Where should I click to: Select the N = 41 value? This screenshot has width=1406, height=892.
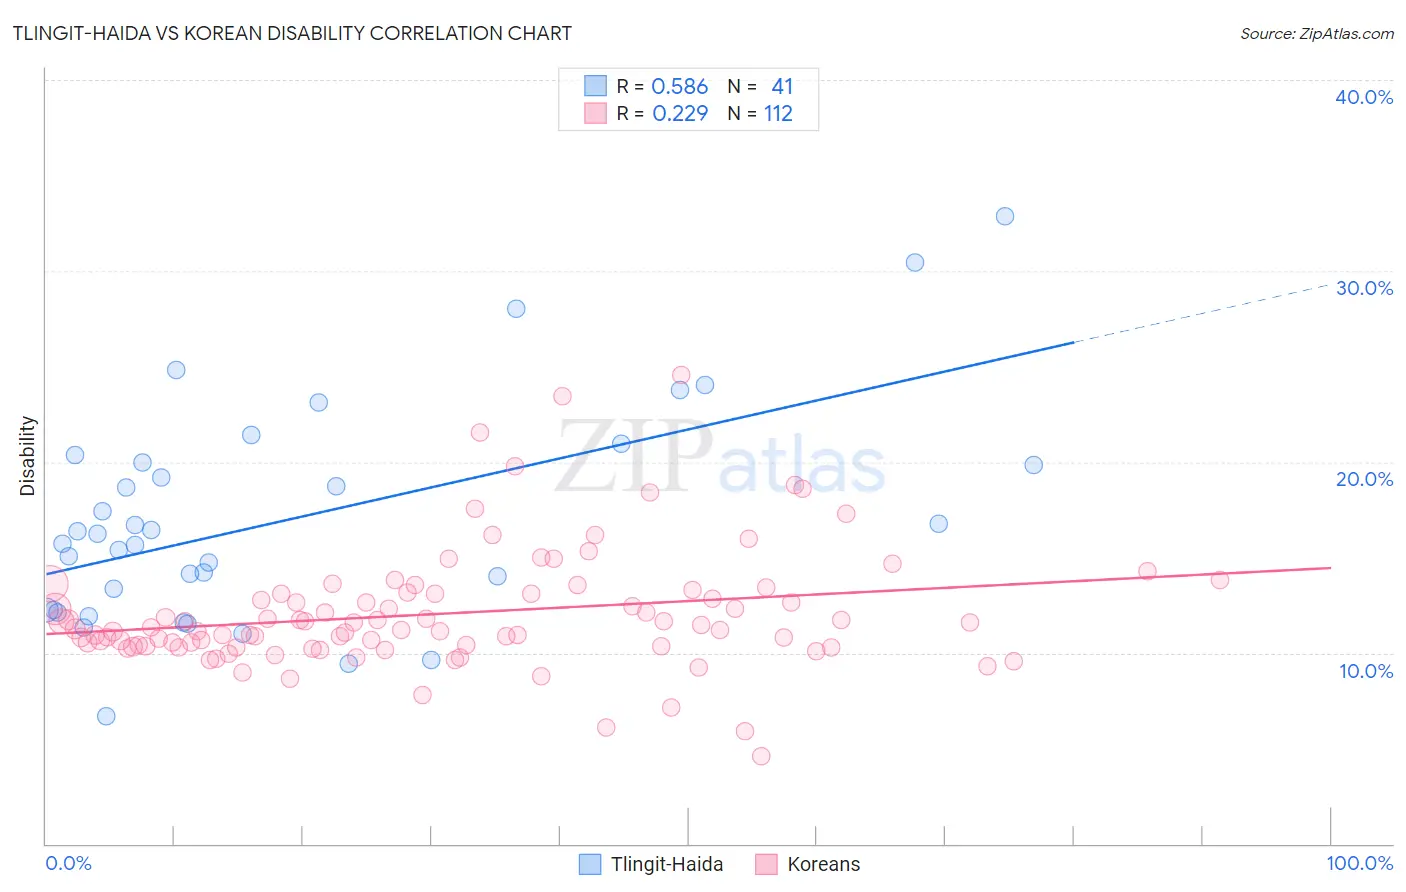tap(760, 87)
